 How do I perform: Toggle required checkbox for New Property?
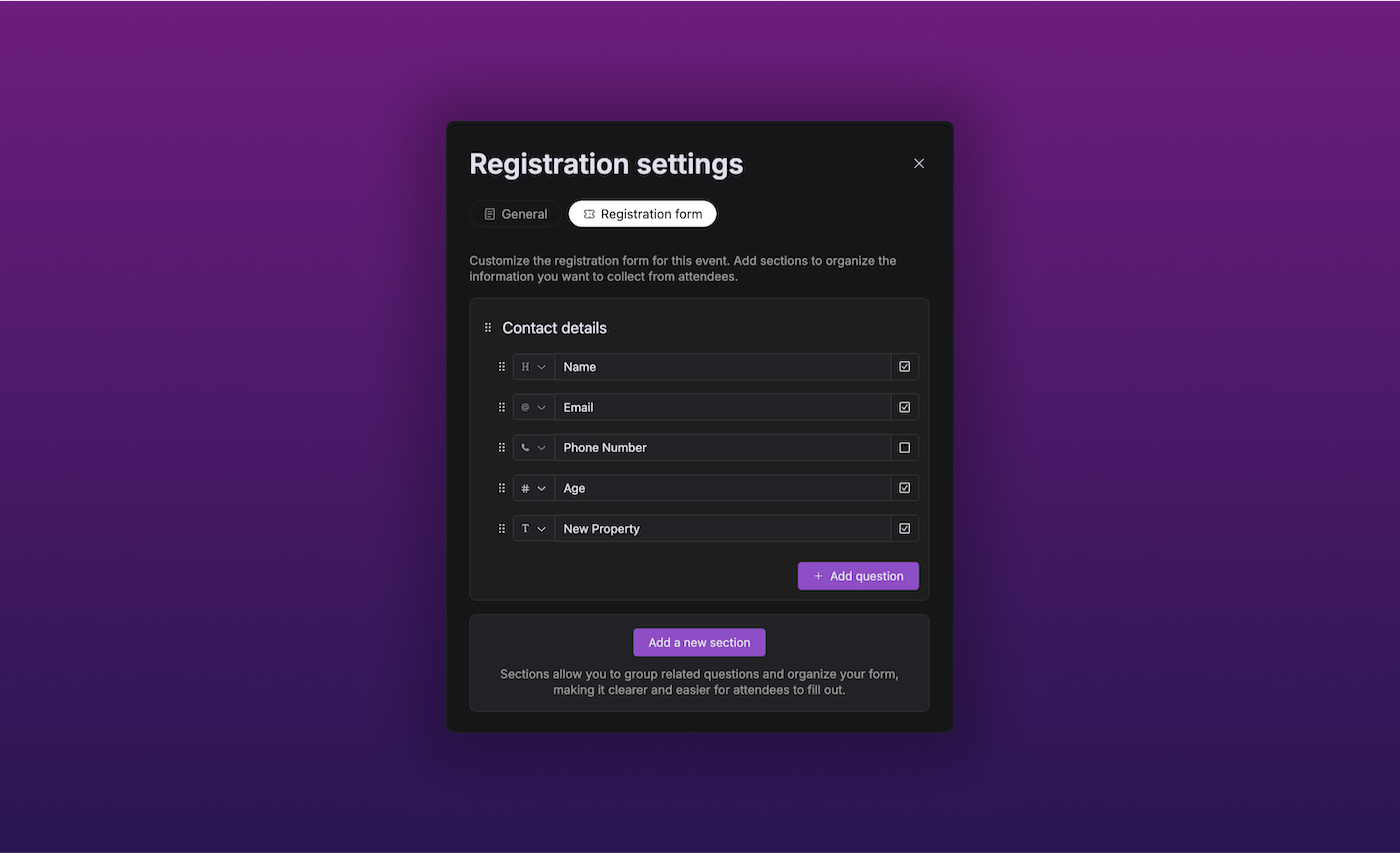(x=904, y=529)
